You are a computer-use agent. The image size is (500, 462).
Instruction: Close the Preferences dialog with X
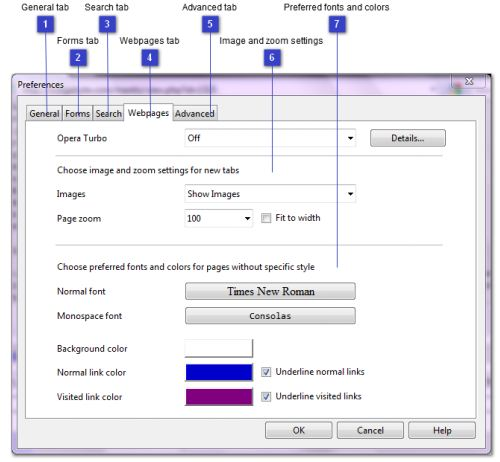468,81
